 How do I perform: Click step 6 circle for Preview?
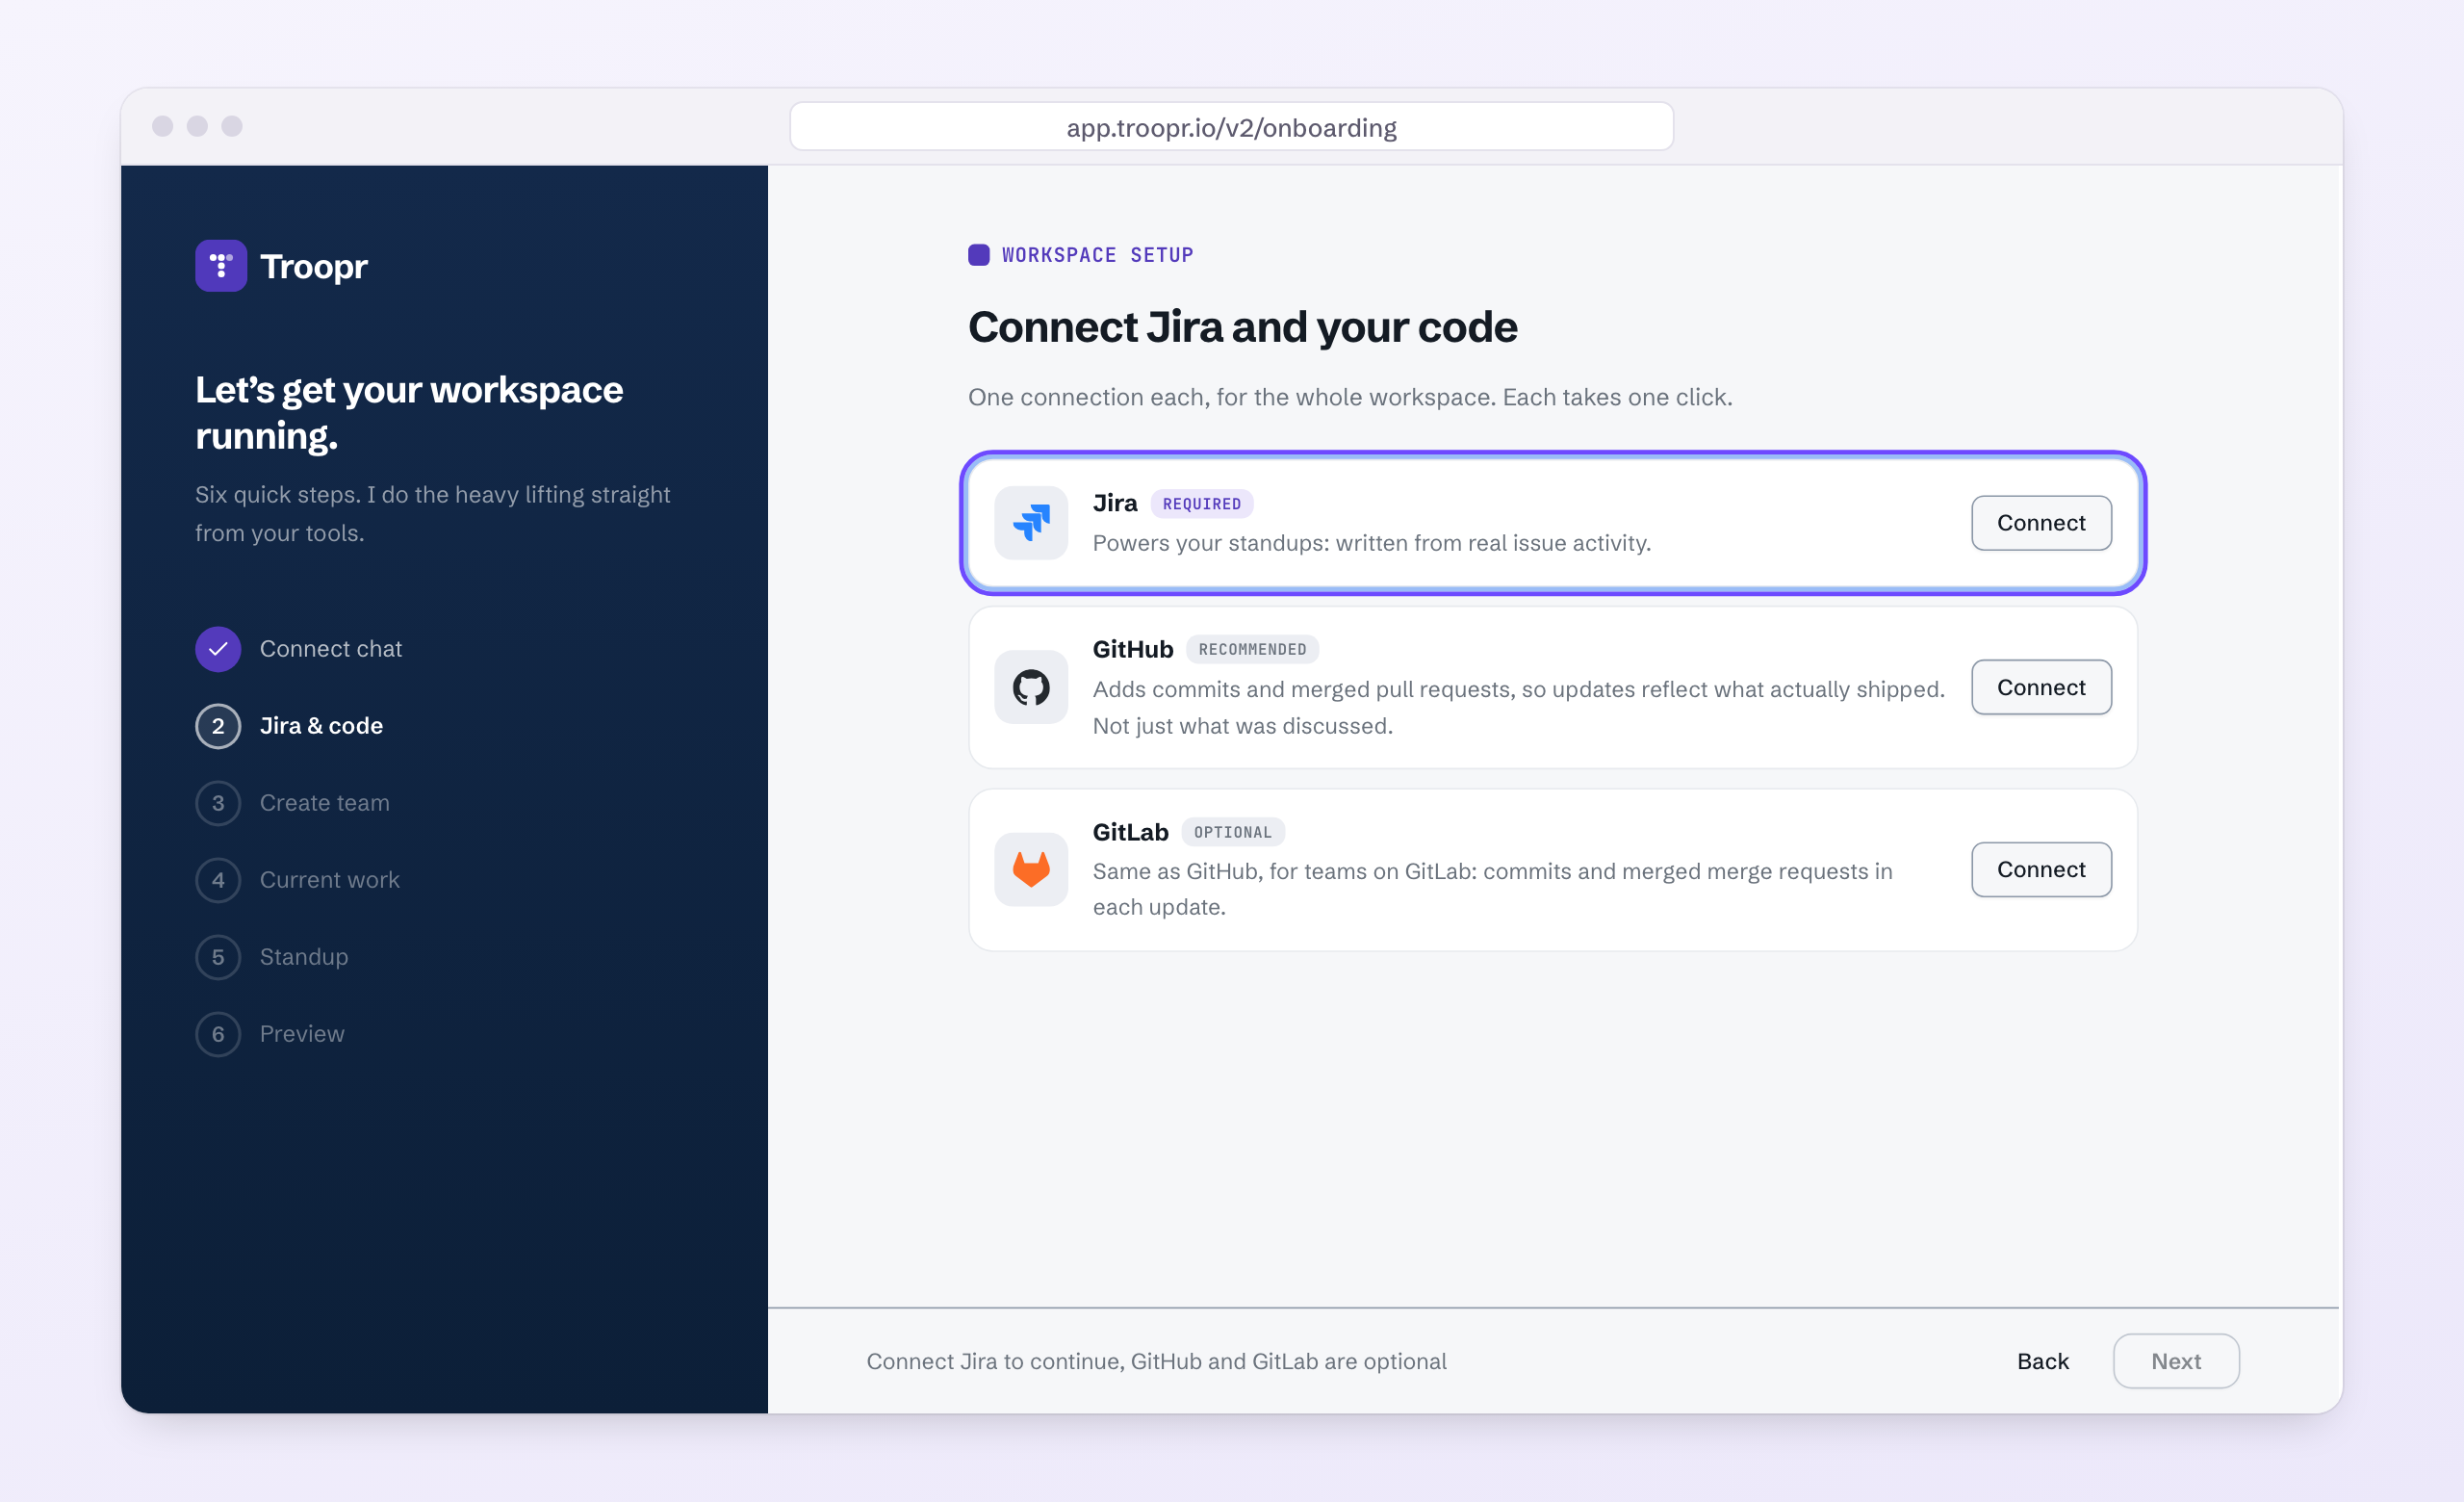(218, 1034)
